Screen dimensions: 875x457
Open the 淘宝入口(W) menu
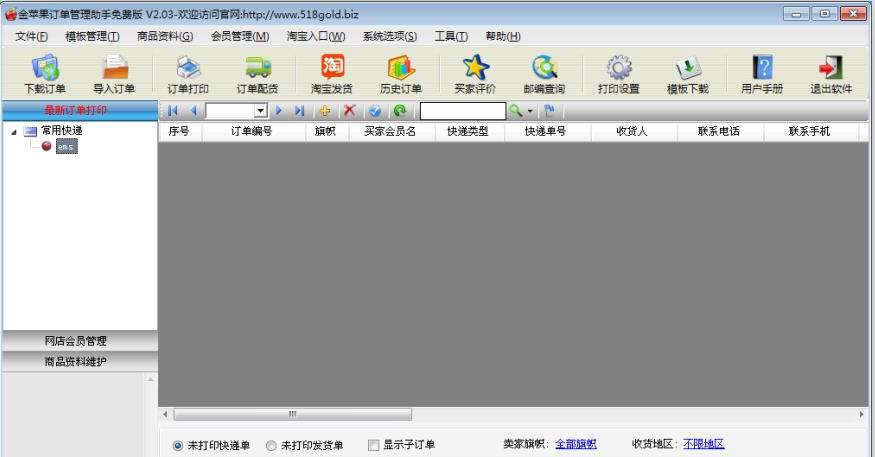pyautogui.click(x=316, y=36)
